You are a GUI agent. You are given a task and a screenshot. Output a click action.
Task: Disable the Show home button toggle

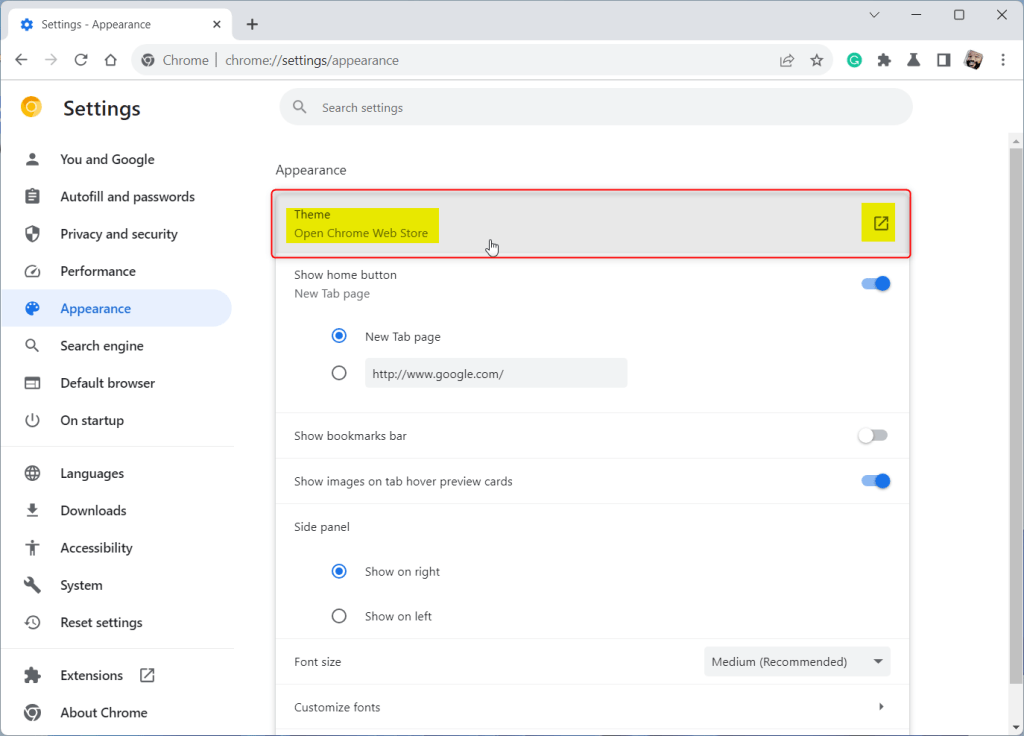875,283
